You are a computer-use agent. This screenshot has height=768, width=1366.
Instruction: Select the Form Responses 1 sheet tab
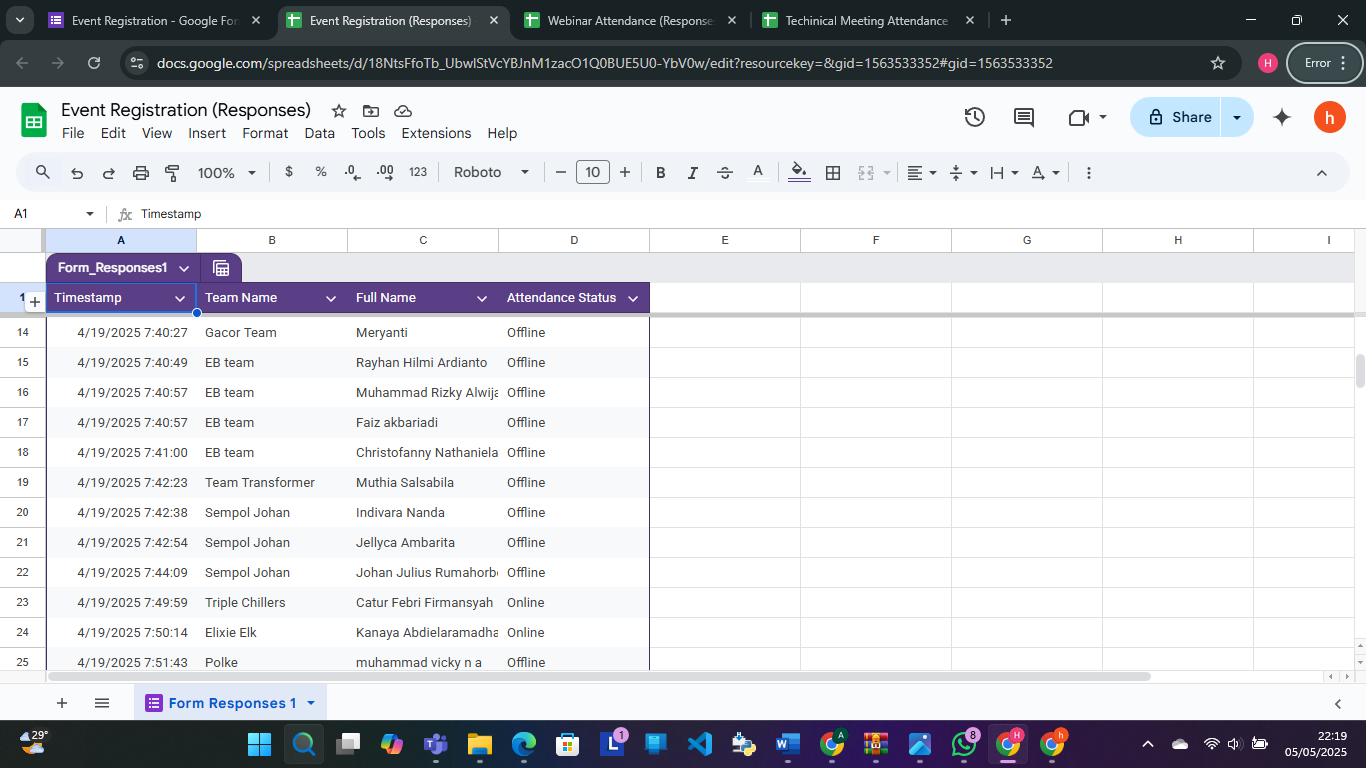tap(230, 703)
